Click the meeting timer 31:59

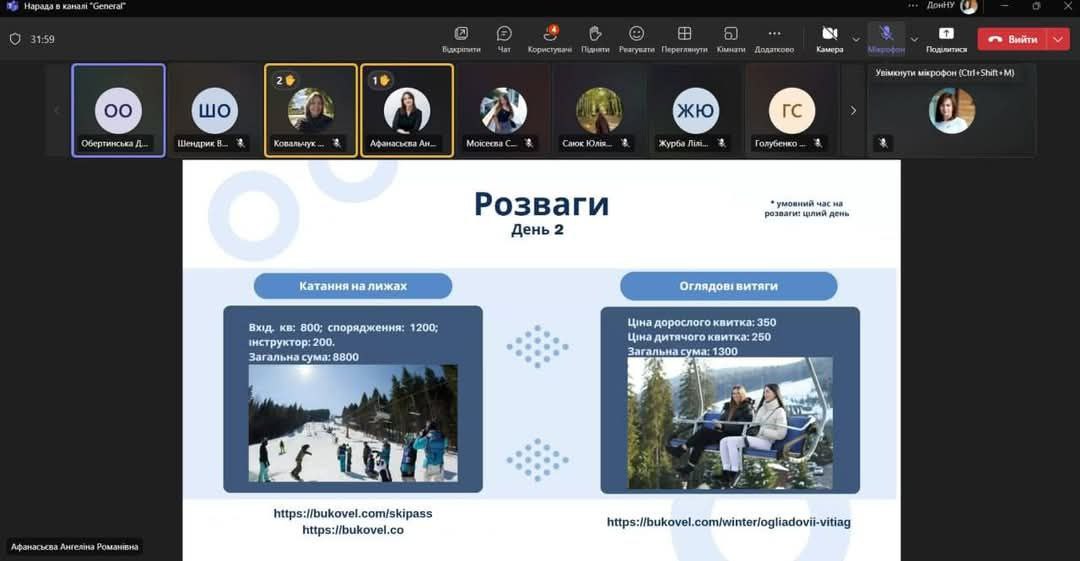tap(42, 39)
